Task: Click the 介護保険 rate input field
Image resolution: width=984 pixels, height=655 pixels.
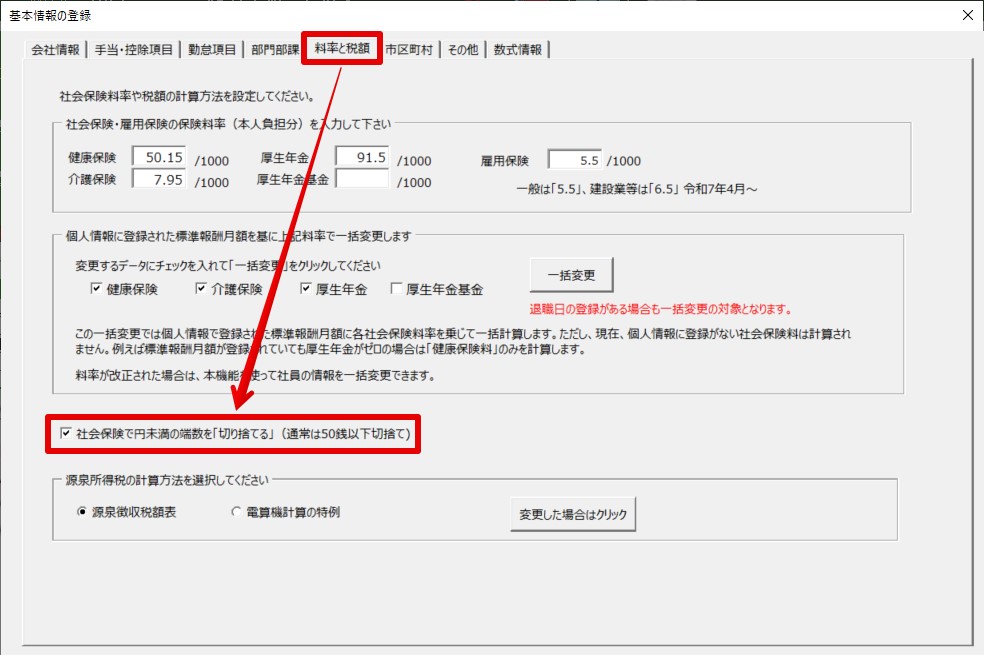Action: (159, 180)
